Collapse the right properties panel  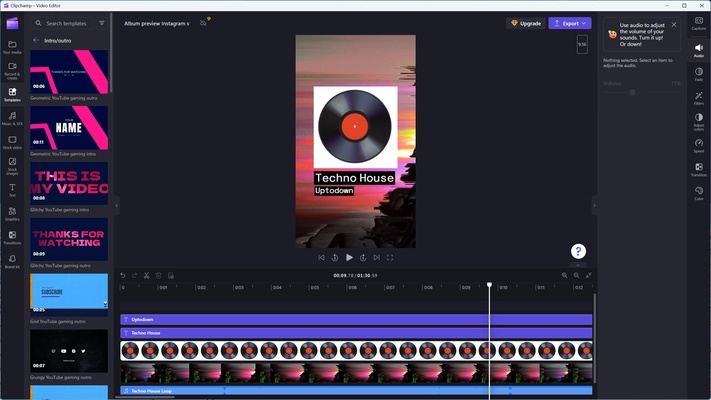(x=594, y=205)
